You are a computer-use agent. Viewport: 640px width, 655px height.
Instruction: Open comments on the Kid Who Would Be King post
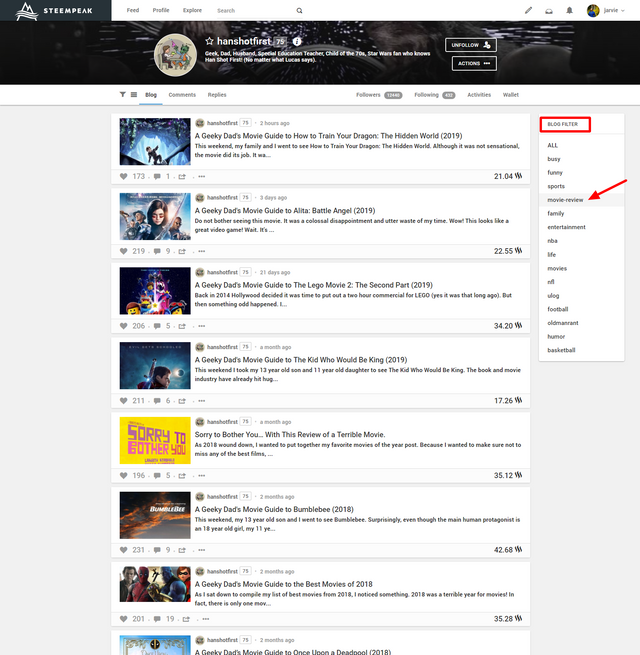pos(157,401)
